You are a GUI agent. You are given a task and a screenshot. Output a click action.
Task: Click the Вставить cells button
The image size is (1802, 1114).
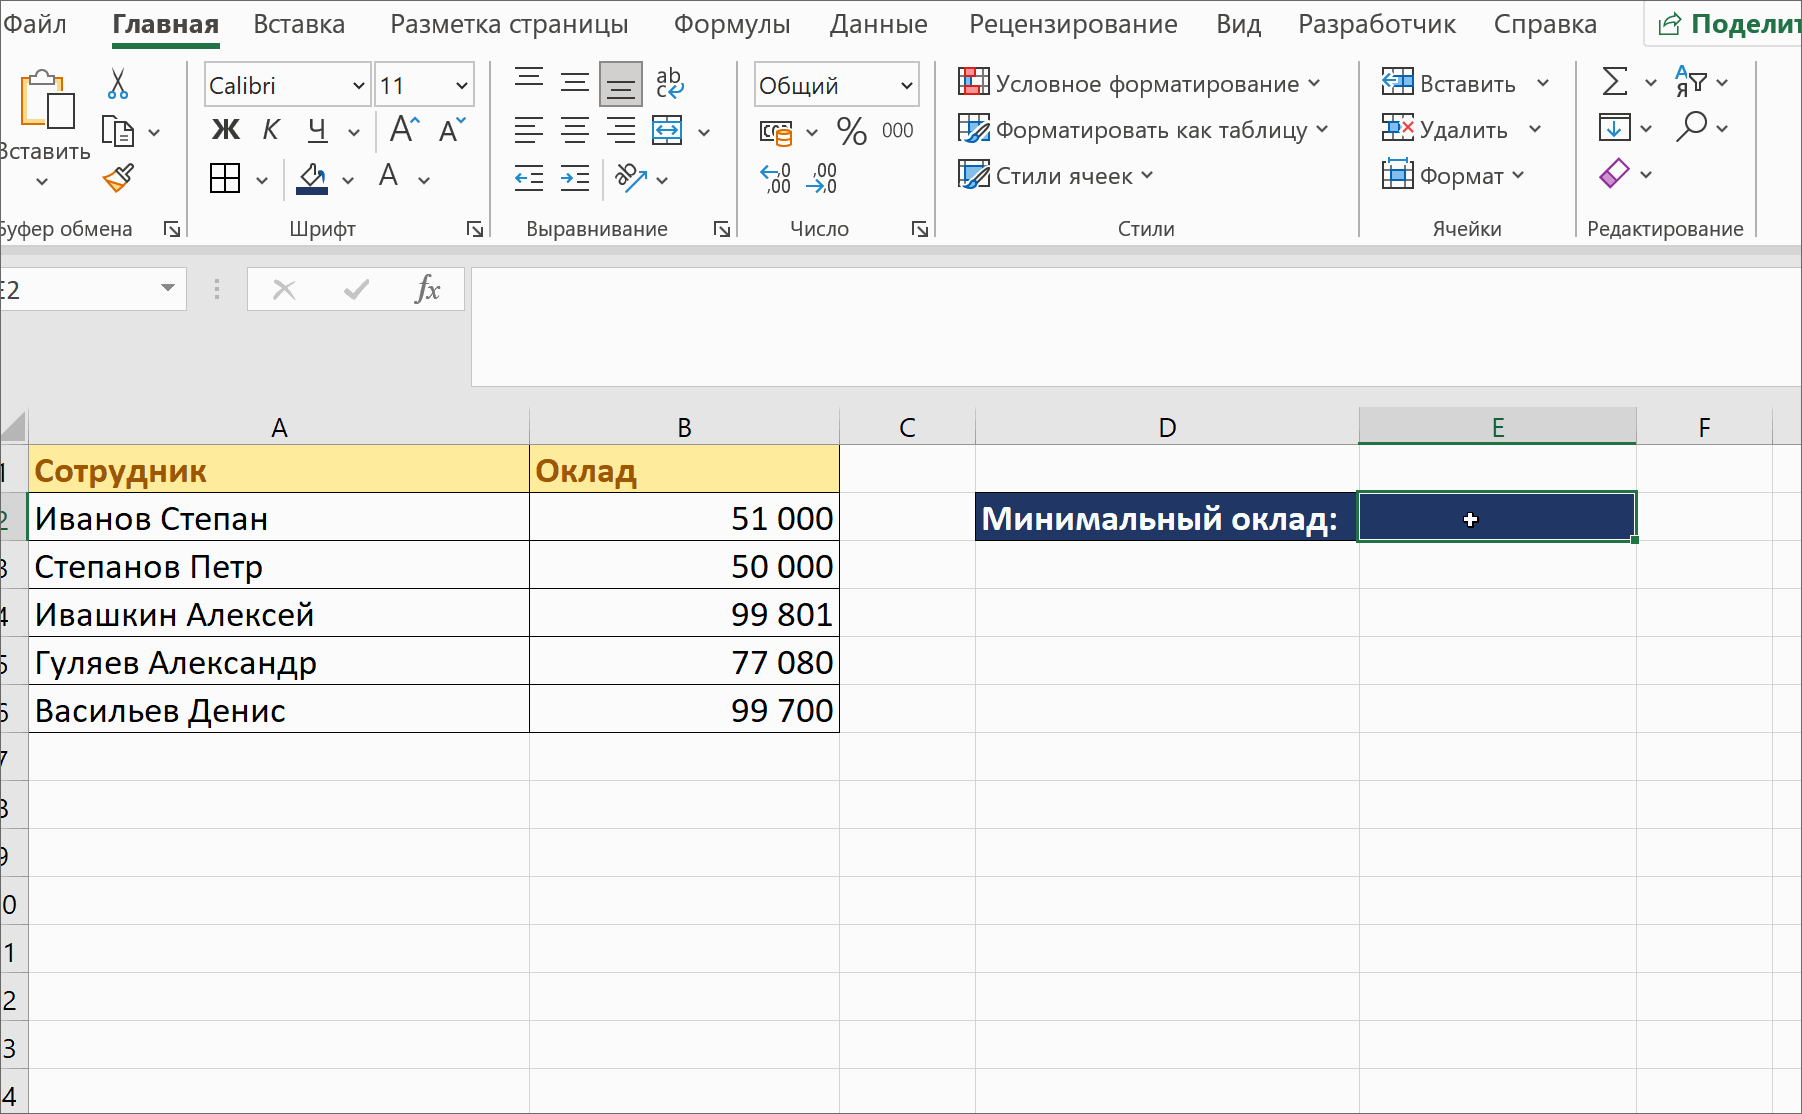coord(1449,84)
